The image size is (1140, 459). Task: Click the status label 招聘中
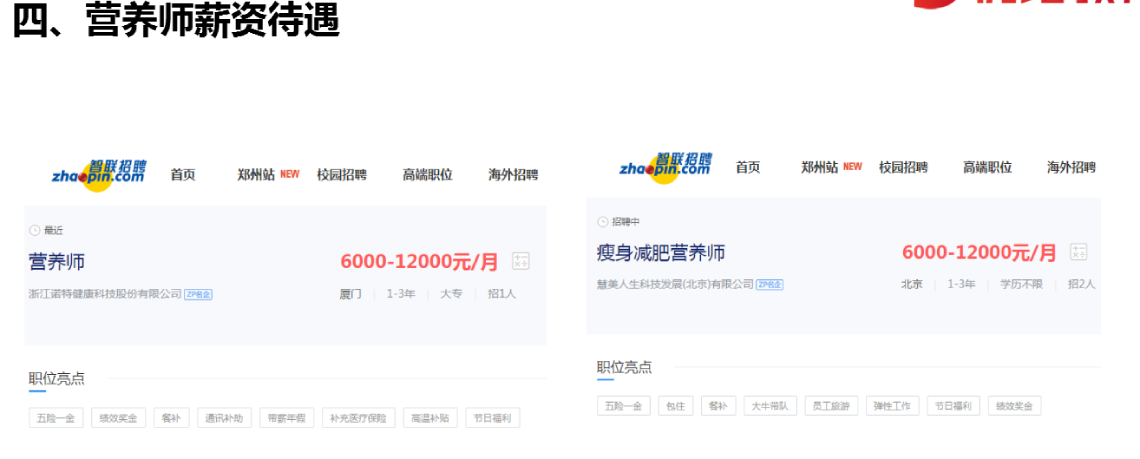(626, 222)
